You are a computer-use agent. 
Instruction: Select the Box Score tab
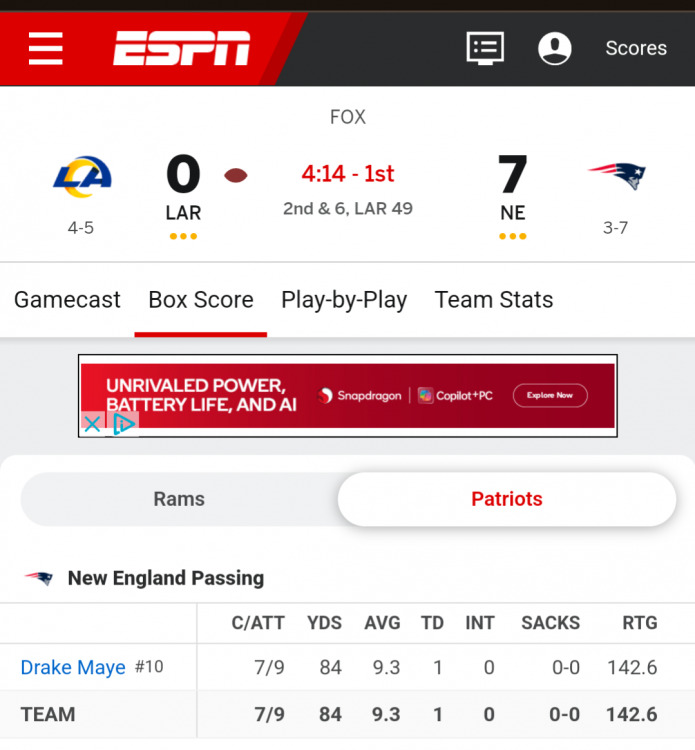(x=201, y=300)
